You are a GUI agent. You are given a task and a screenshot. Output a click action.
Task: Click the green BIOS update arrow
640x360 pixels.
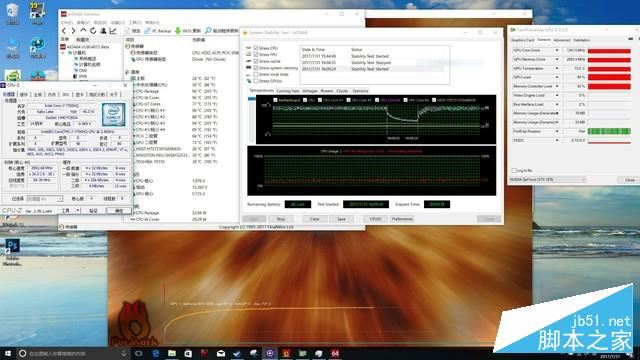178,31
